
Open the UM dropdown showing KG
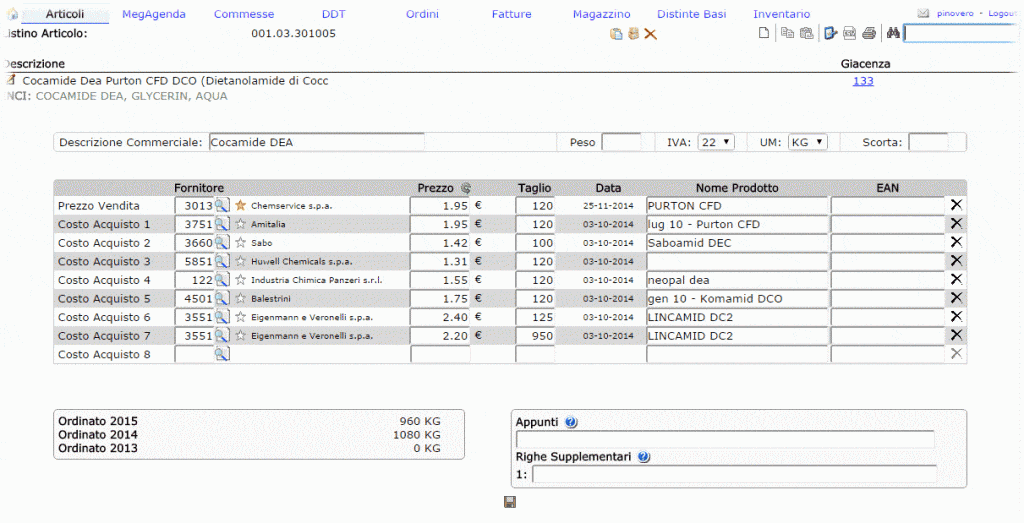tap(807, 142)
